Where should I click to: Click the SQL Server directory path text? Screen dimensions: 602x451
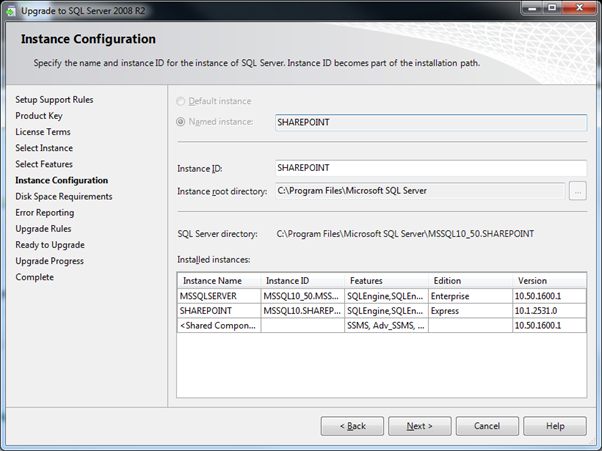click(405, 234)
